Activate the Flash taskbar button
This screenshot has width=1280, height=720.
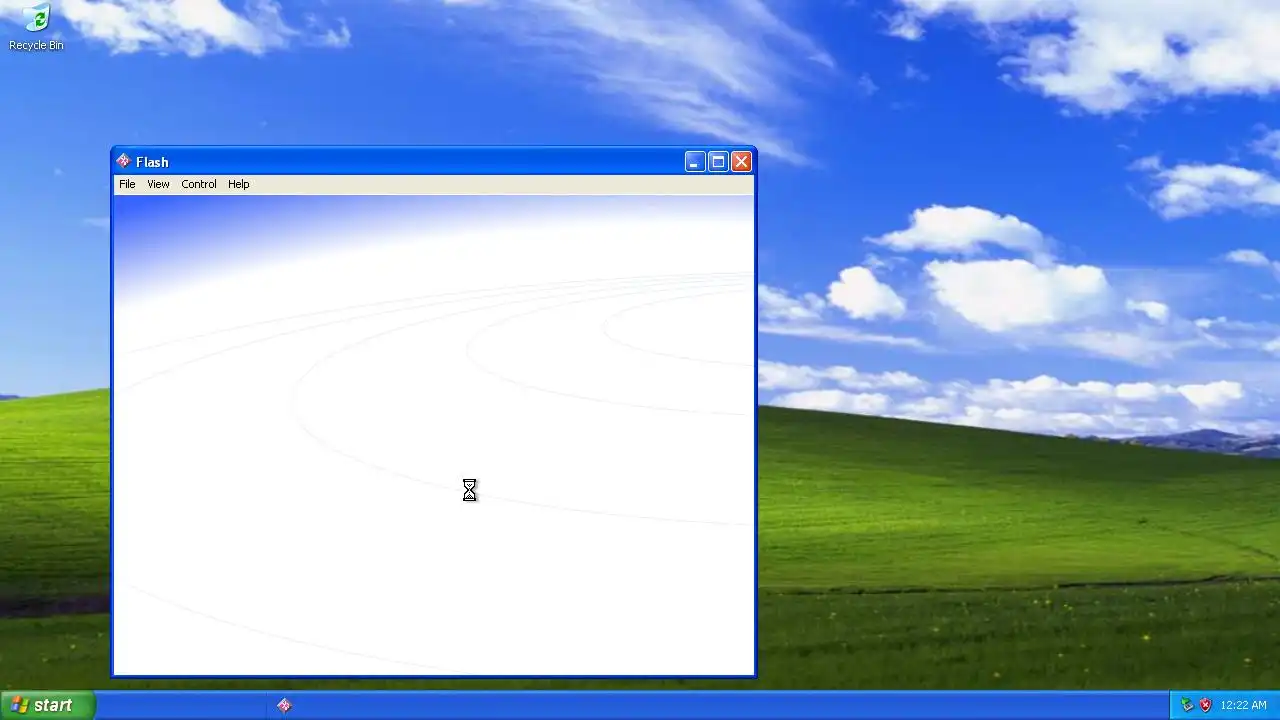point(284,705)
